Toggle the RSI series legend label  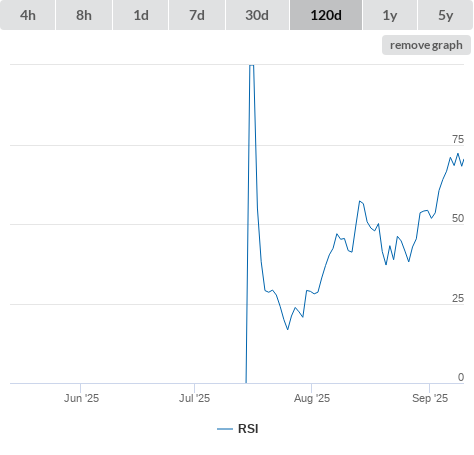point(248,429)
